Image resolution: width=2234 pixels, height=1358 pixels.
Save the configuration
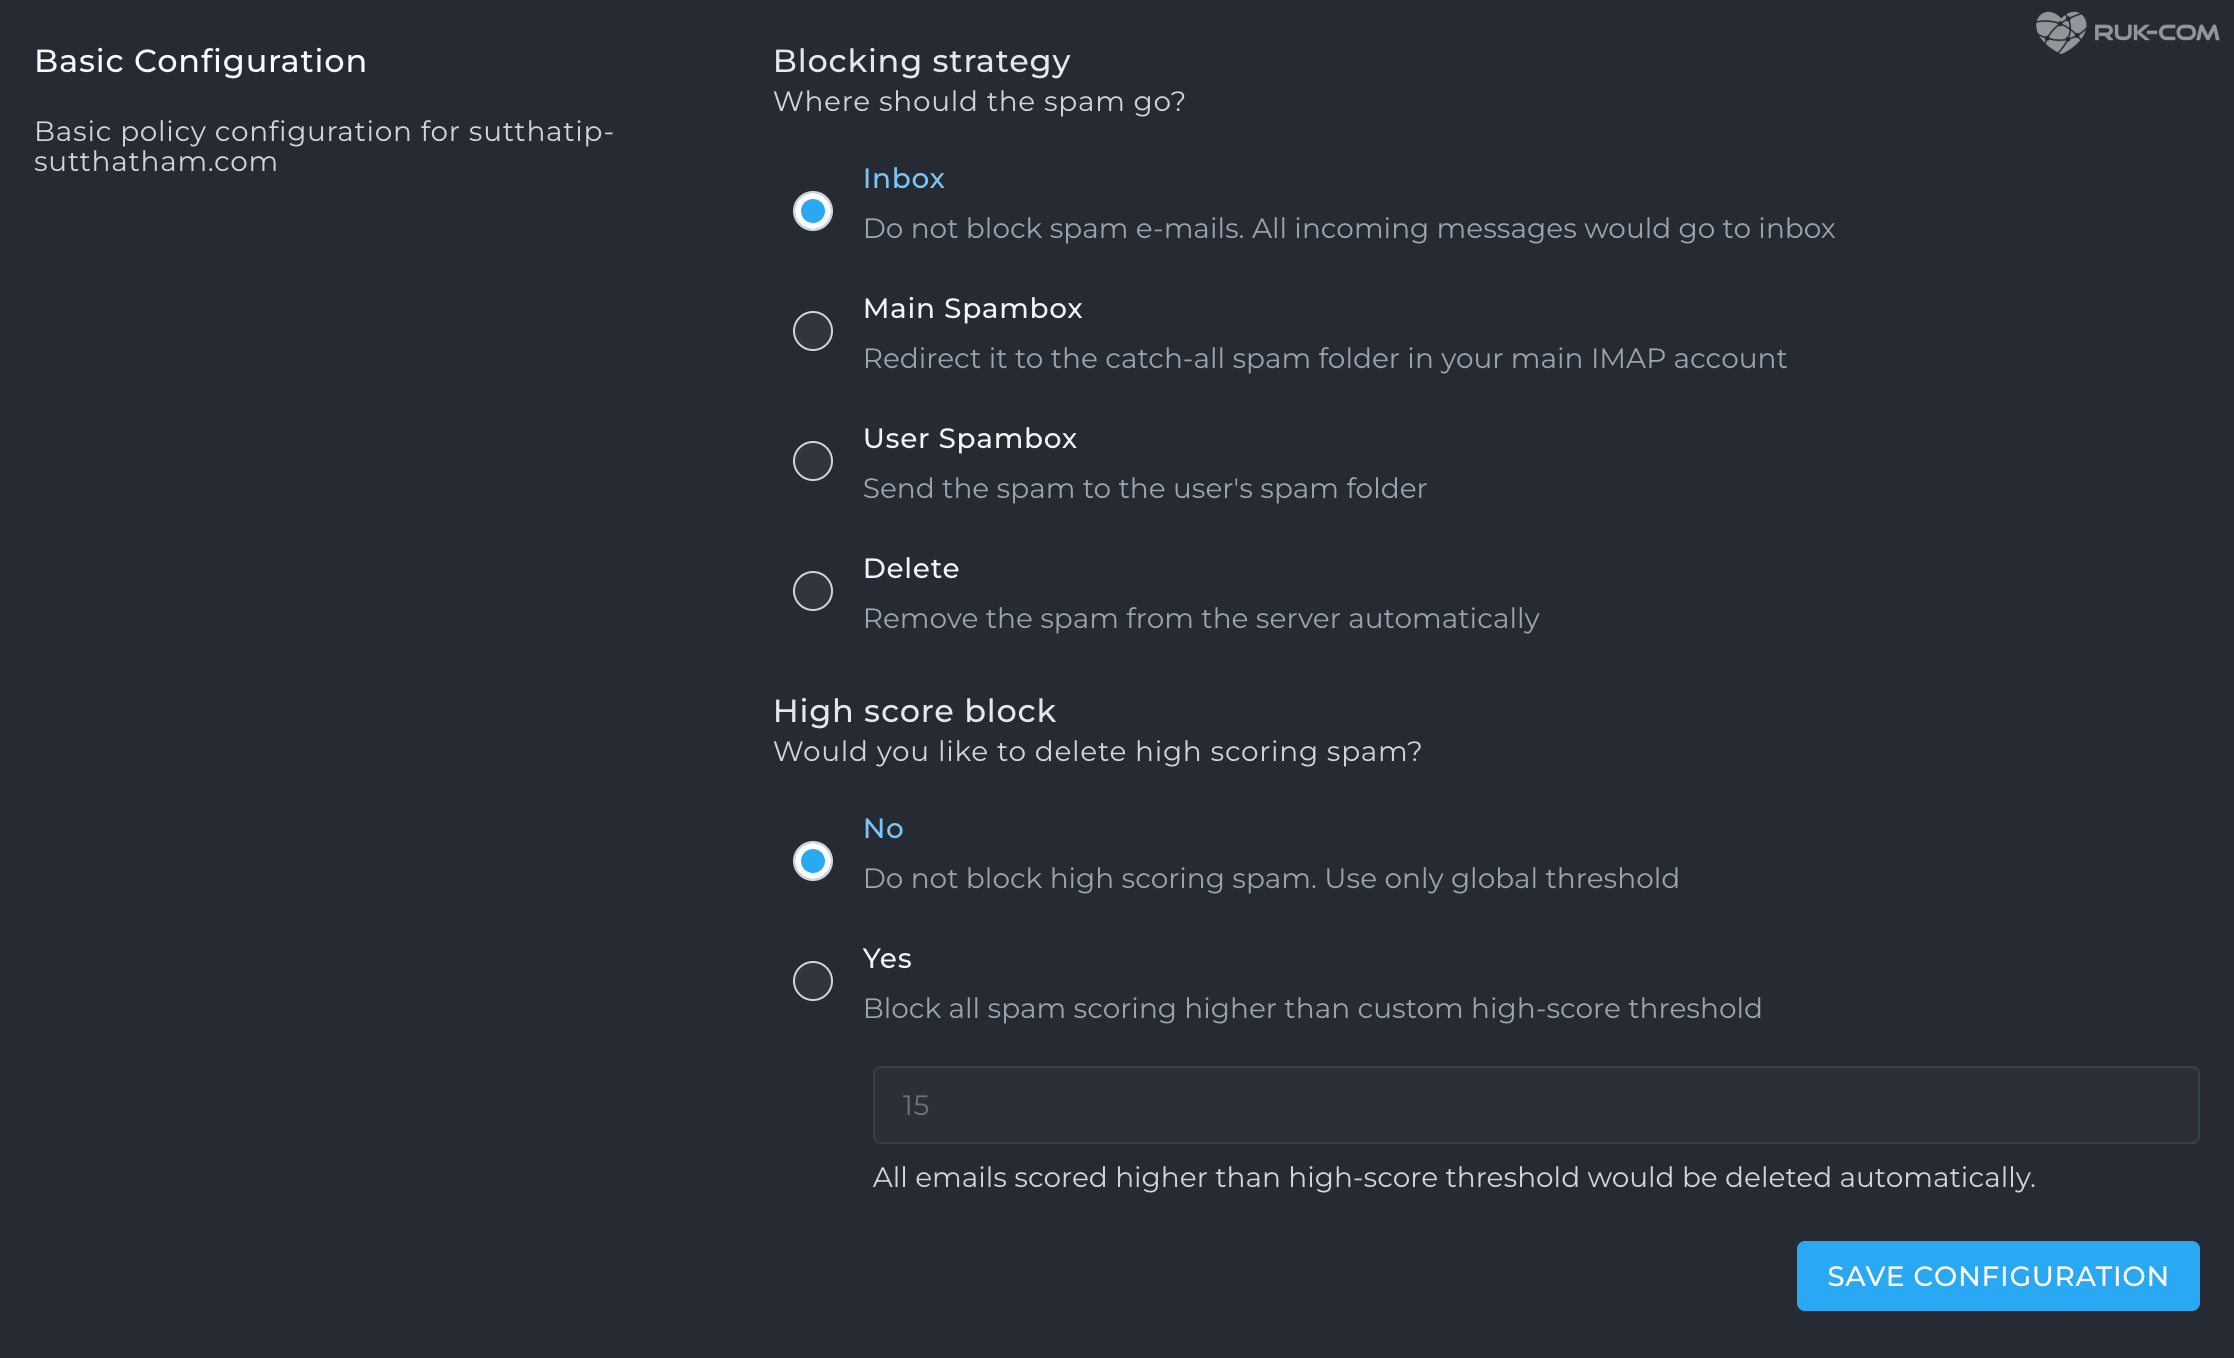(x=1997, y=1276)
